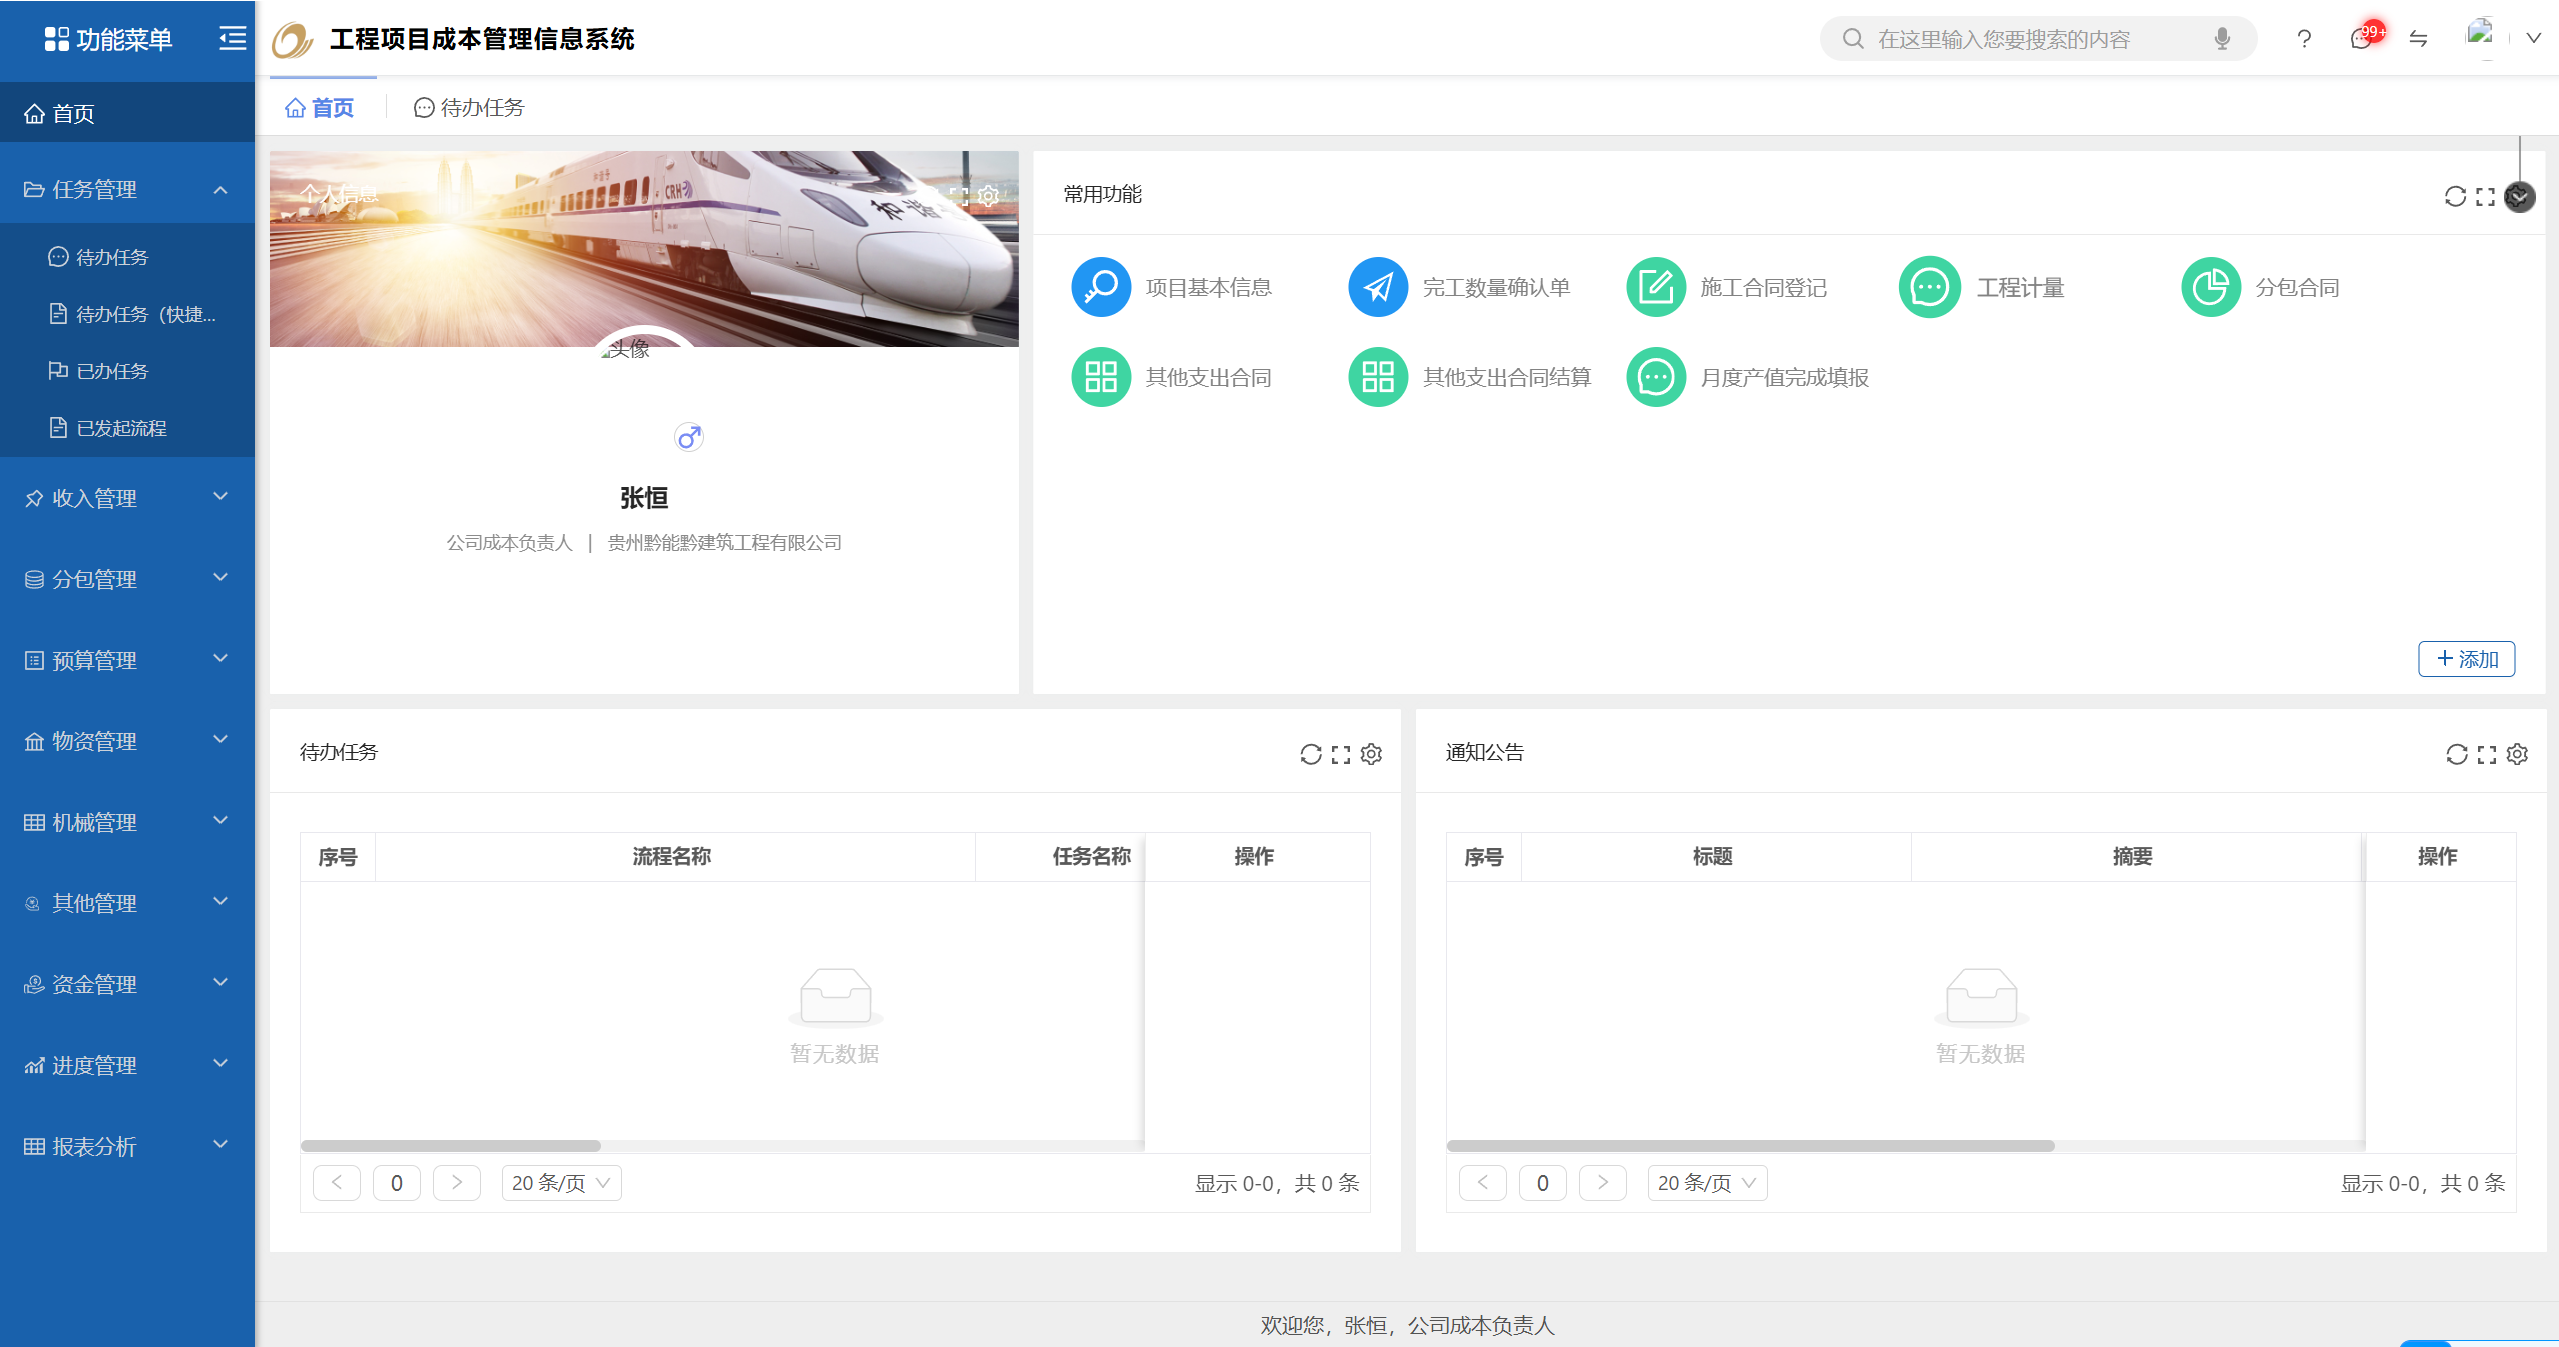Viewport: 2559px width, 1347px height.
Task: Open 已发起流程 sidebar item
Action: [127, 428]
